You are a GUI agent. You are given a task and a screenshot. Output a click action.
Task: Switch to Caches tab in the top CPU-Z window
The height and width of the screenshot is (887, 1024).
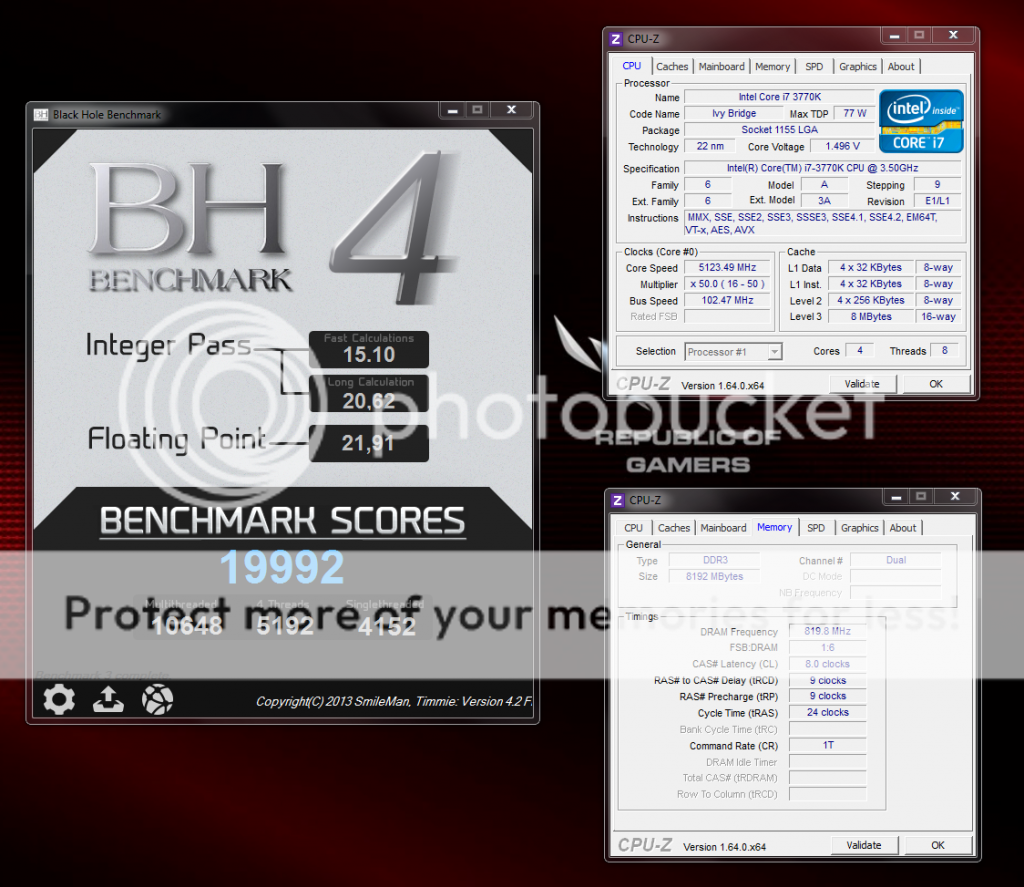point(672,67)
